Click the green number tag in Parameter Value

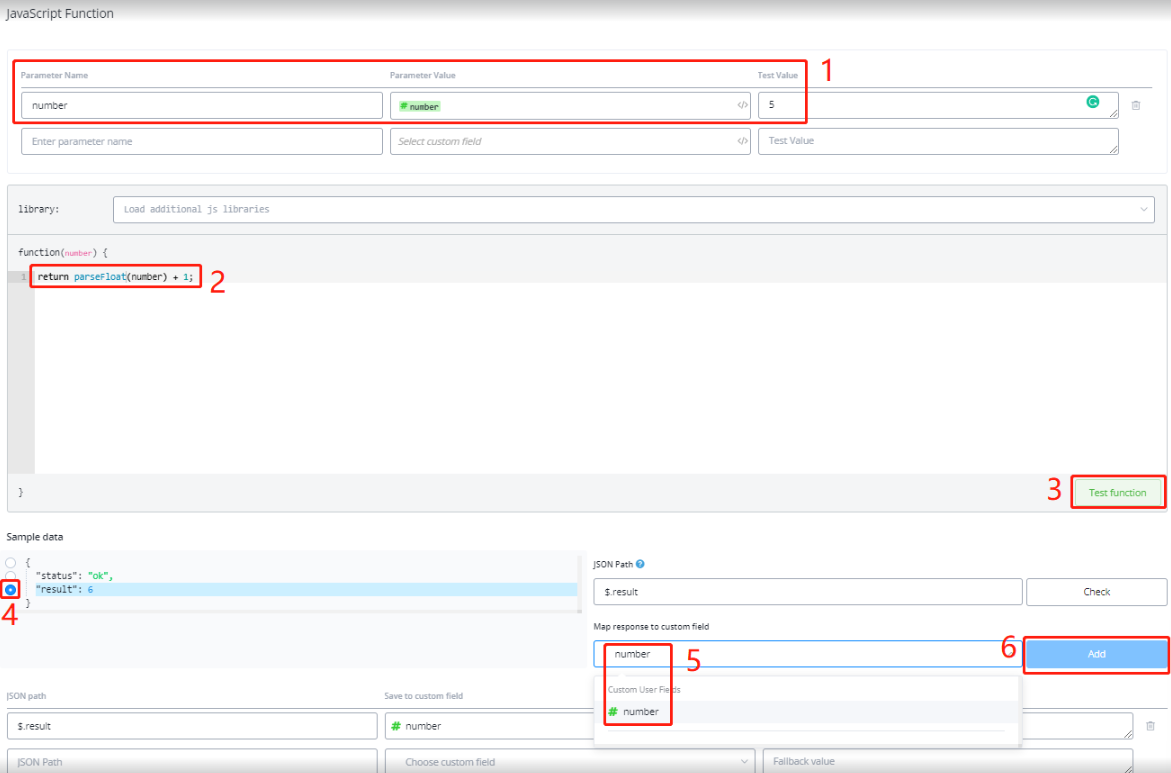click(420, 106)
